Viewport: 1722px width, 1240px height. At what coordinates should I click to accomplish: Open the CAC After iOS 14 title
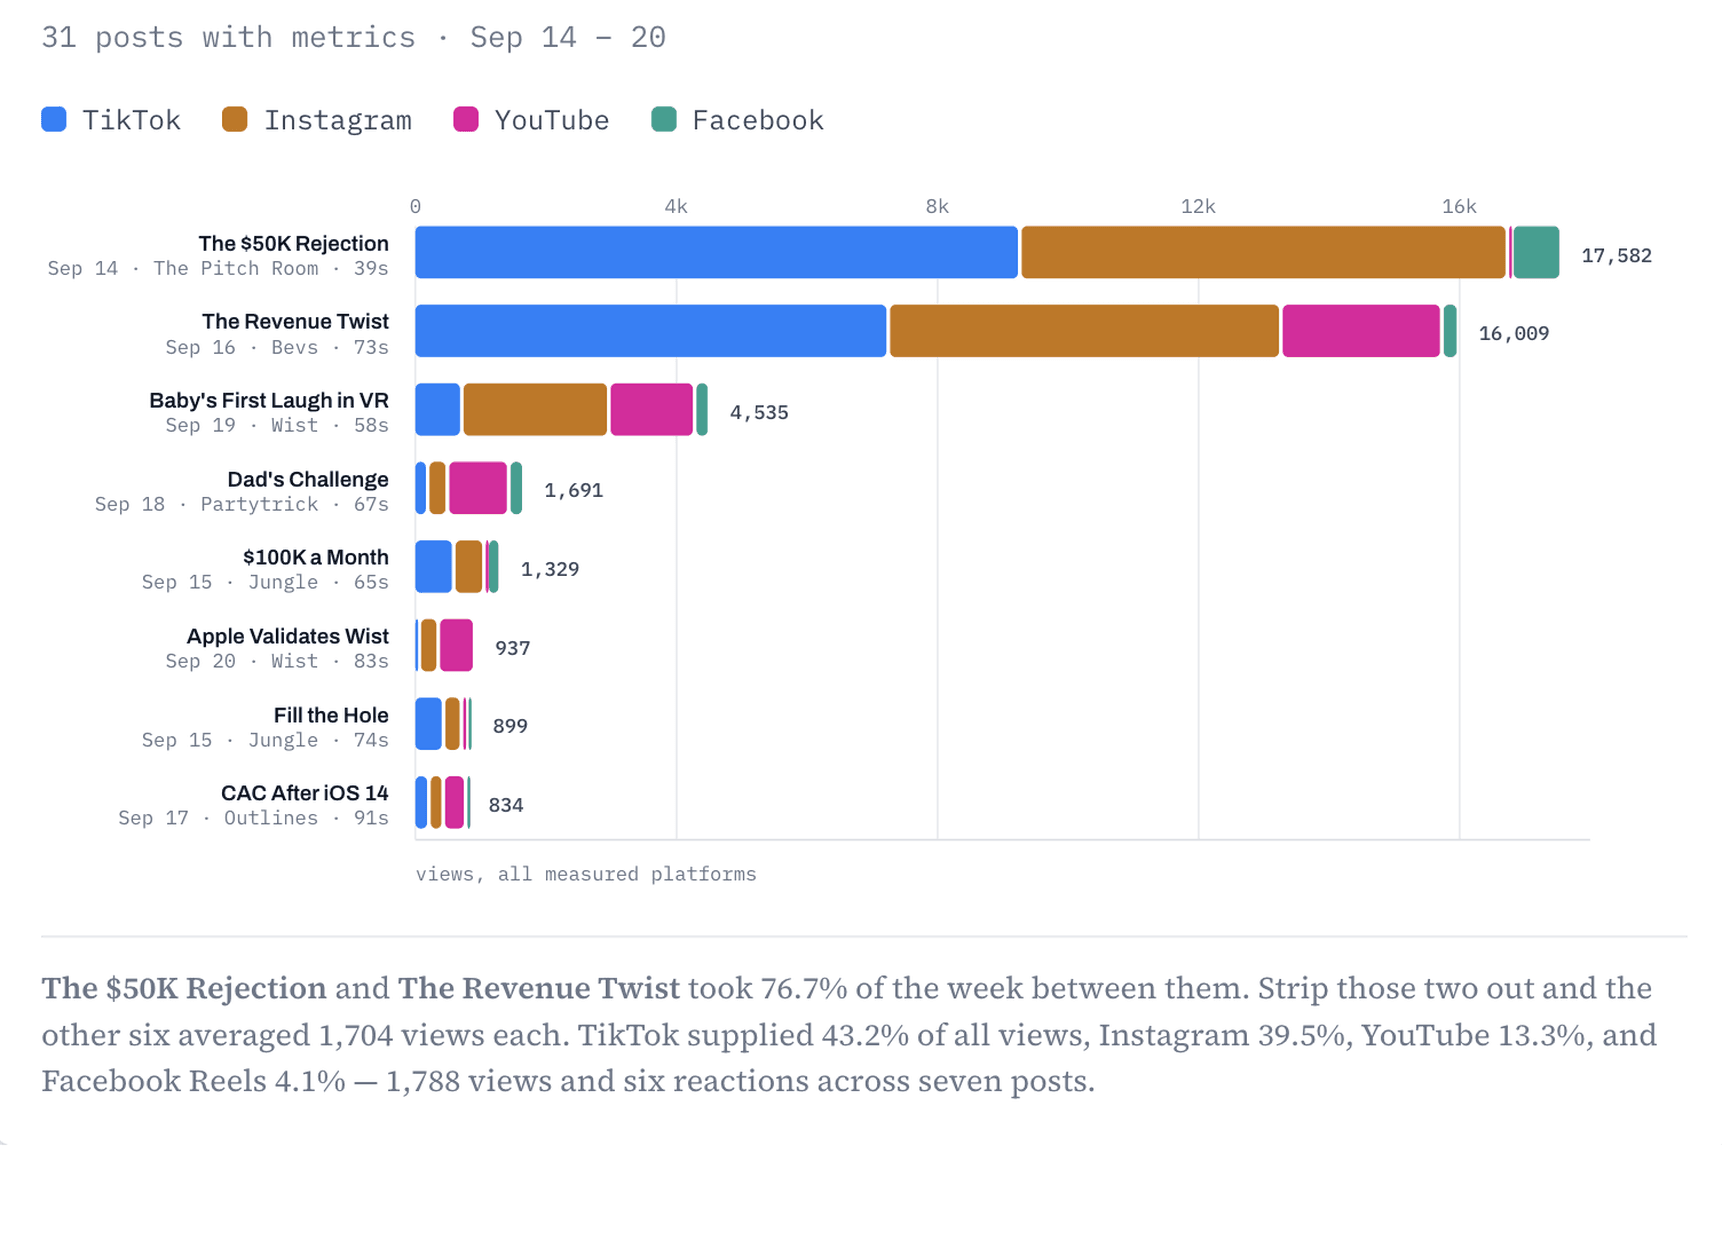[x=304, y=793]
